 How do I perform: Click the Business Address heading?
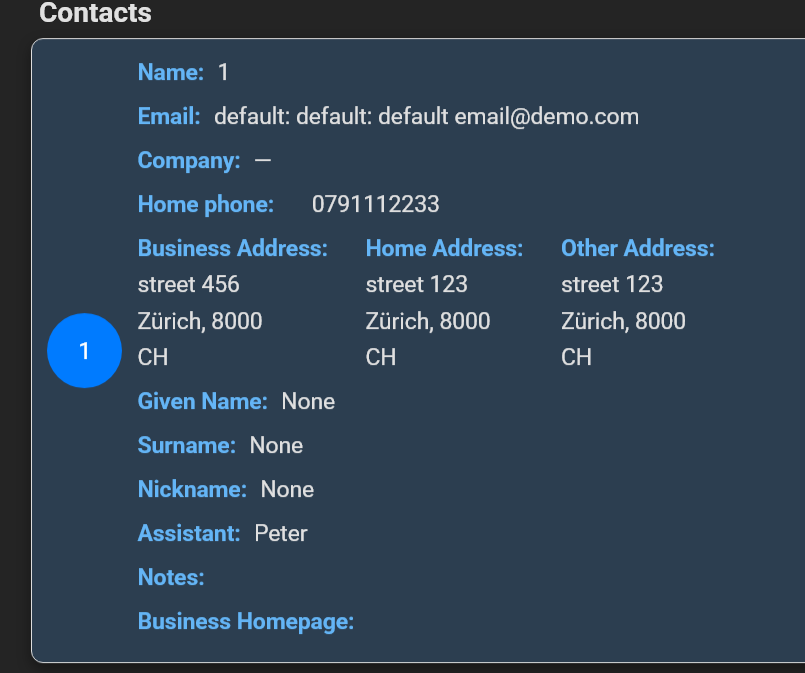click(x=233, y=248)
